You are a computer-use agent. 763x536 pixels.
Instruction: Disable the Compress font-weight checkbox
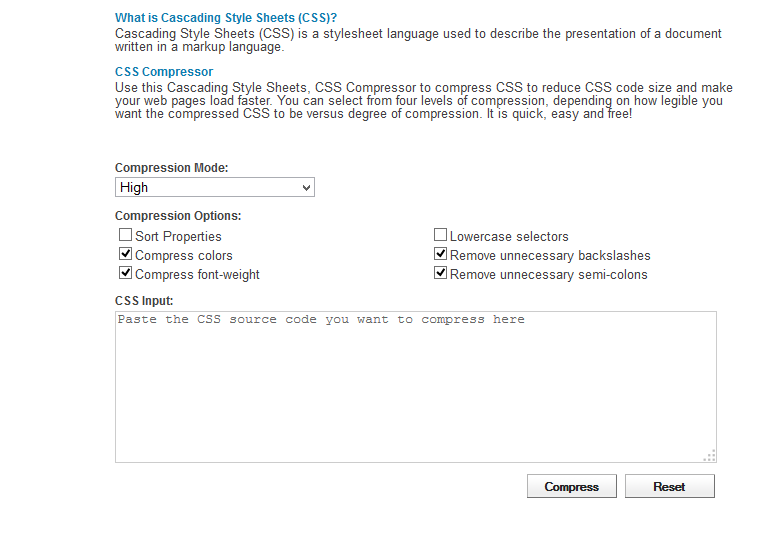[x=125, y=273]
